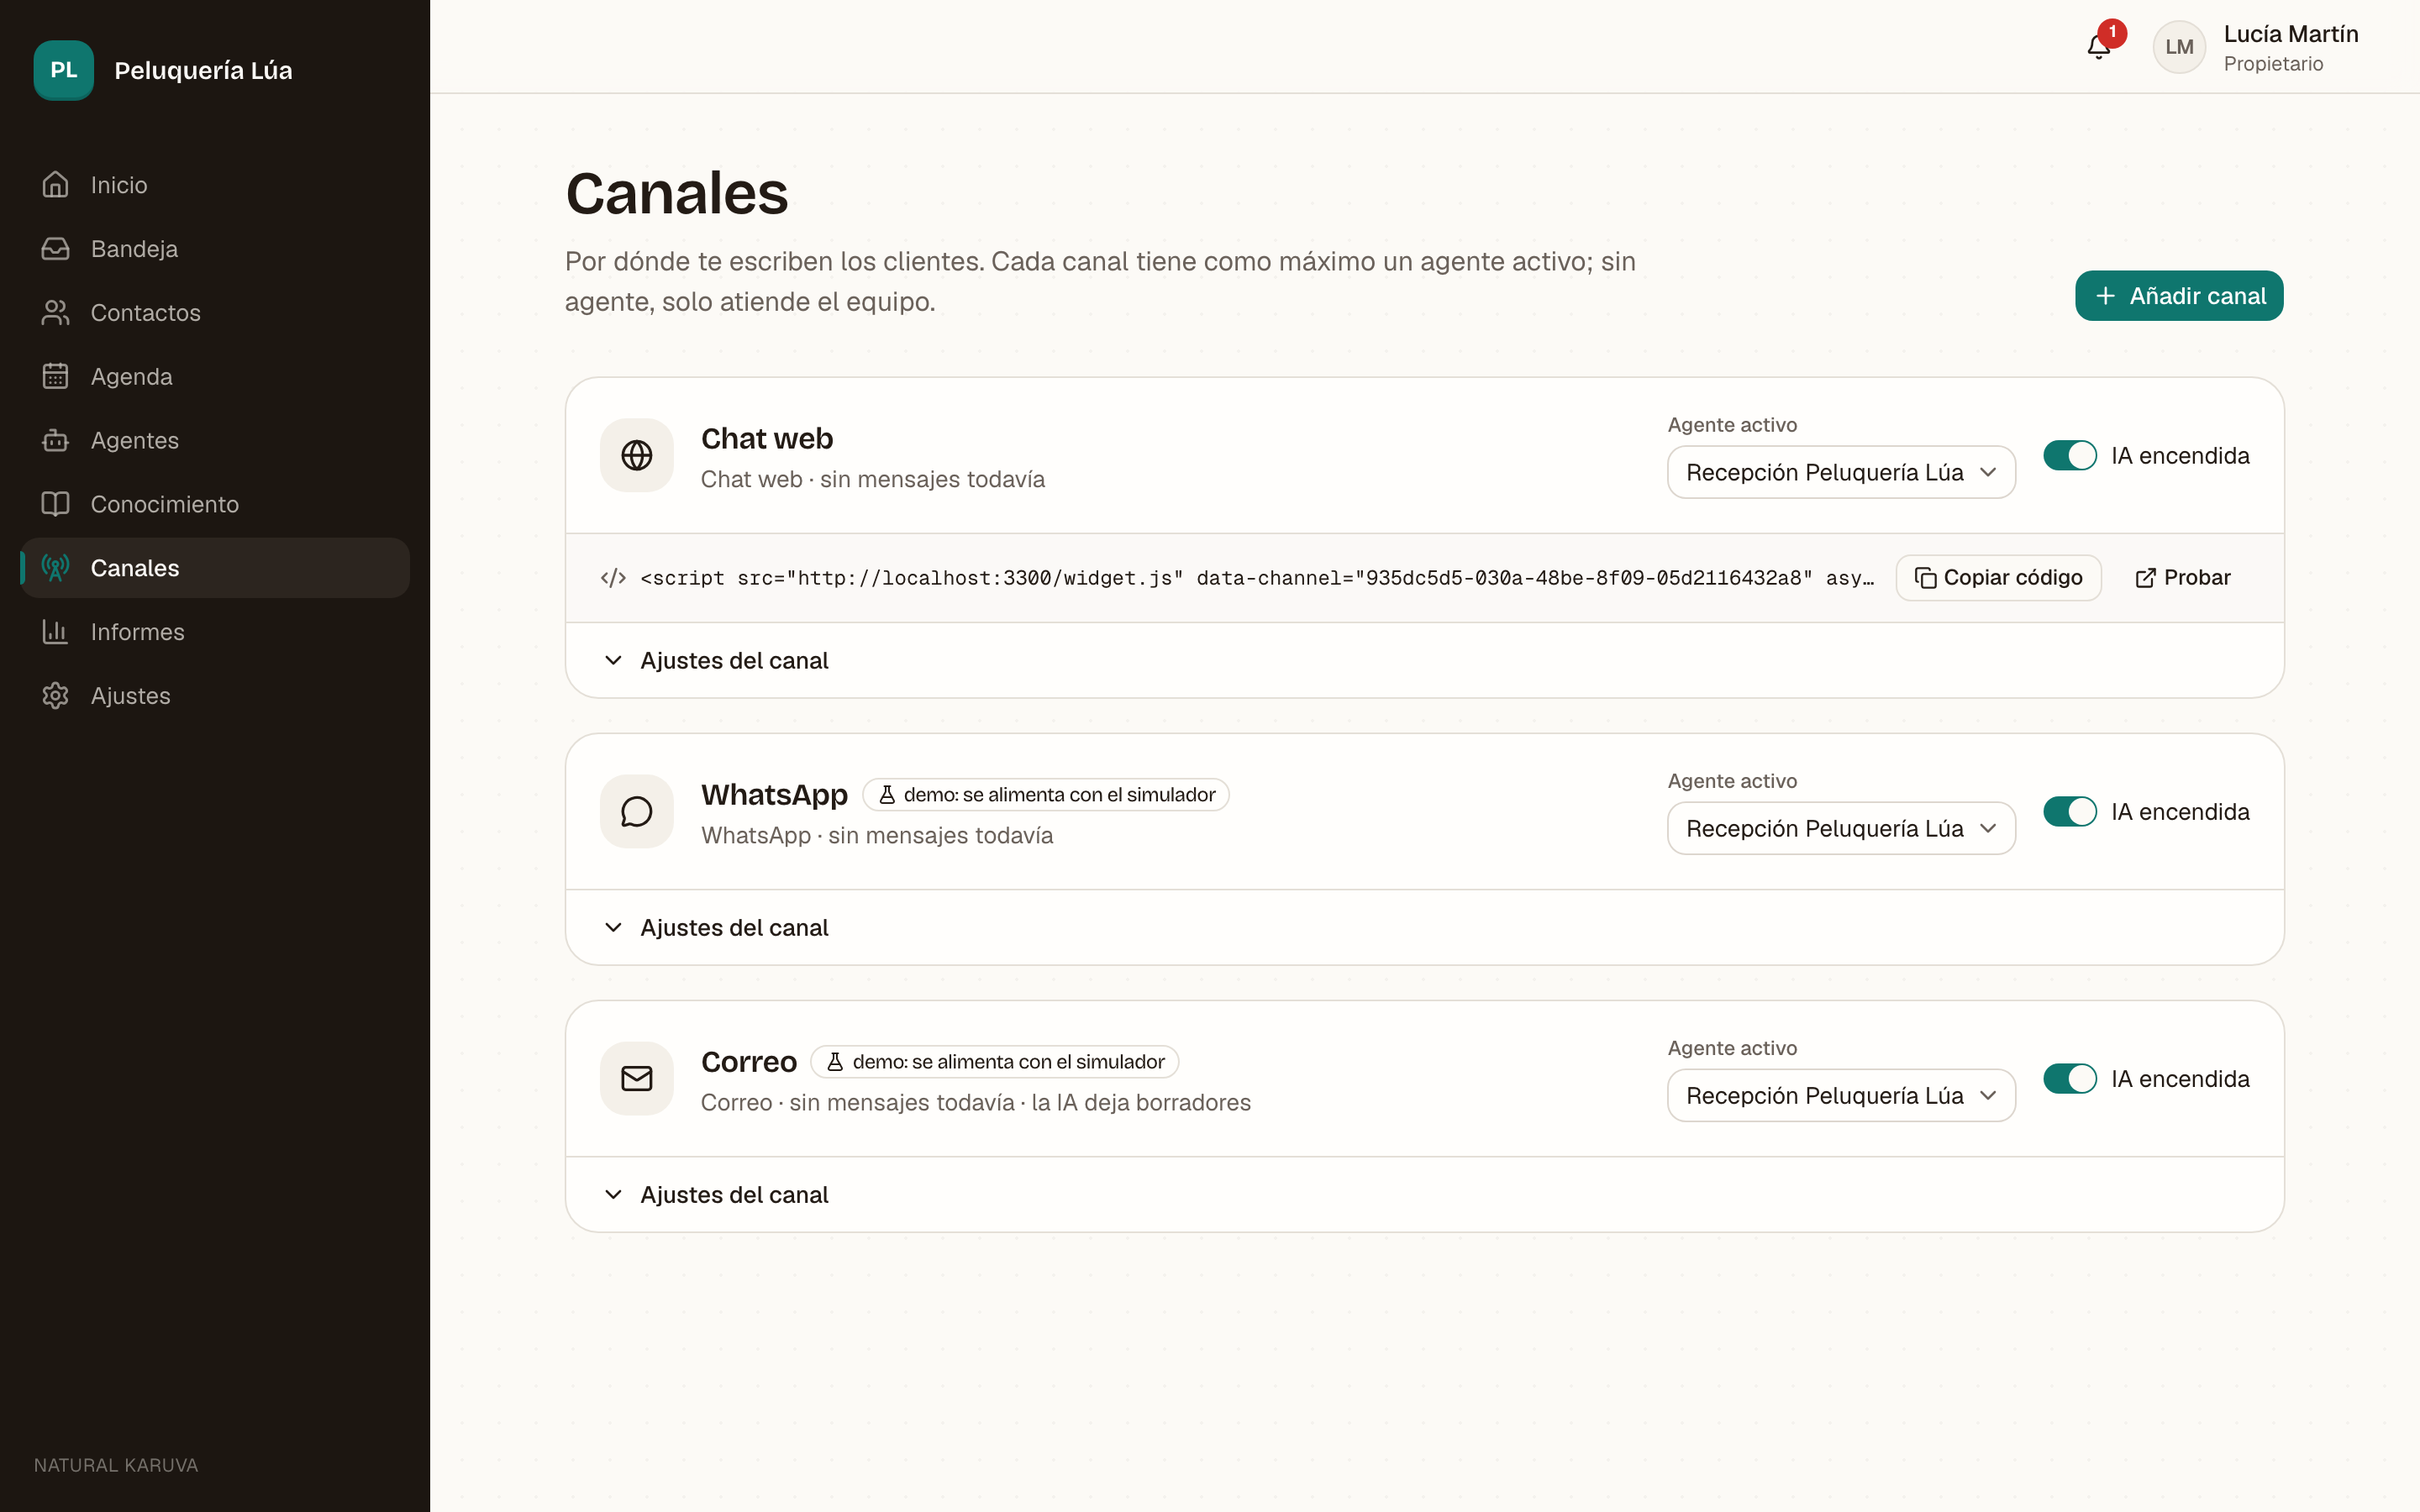The image size is (2420, 1512).
Task: Click the WhatsApp speech bubble icon
Action: click(x=637, y=811)
